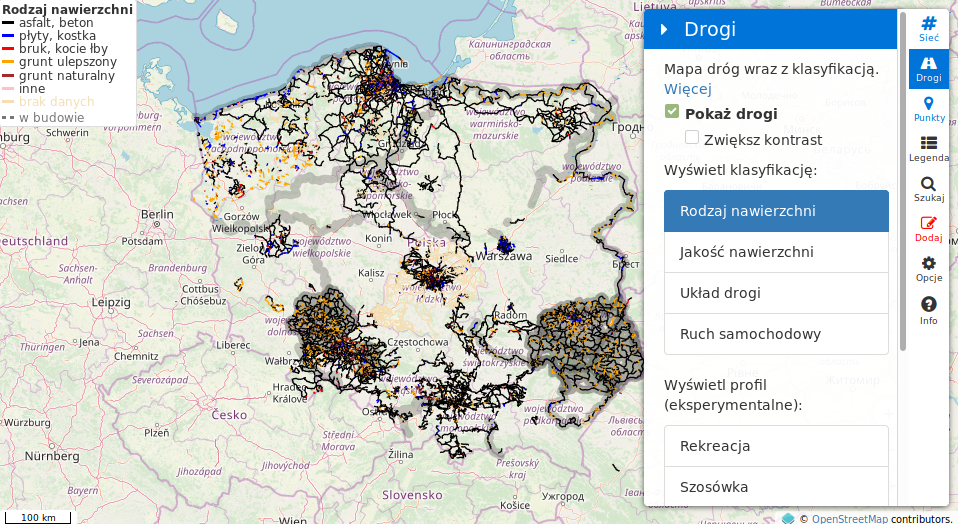The width and height of the screenshot is (958, 524).
Task: Click the Dodaj edit icon
Action: (x=929, y=229)
